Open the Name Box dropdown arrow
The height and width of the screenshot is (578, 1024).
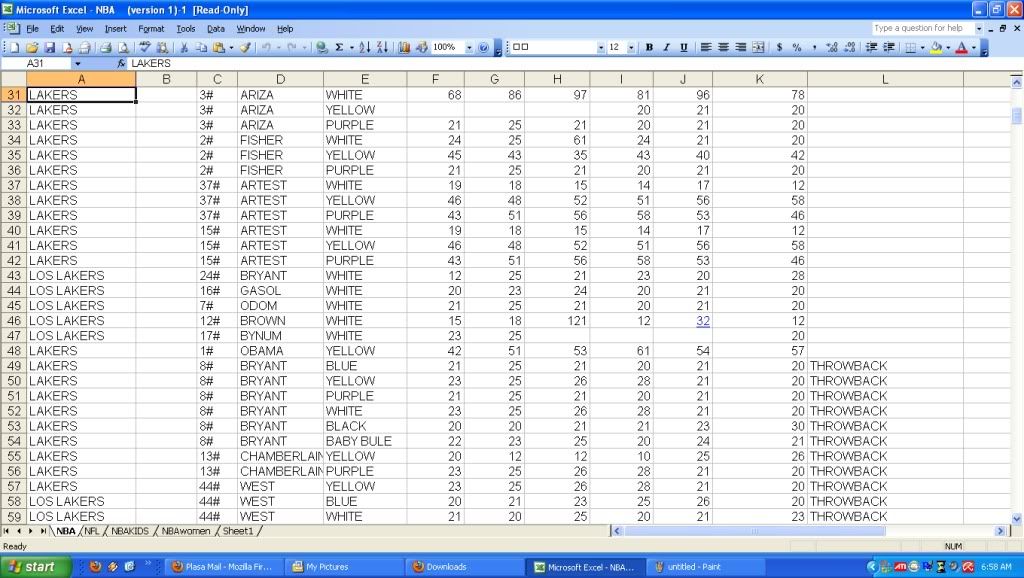(x=78, y=63)
